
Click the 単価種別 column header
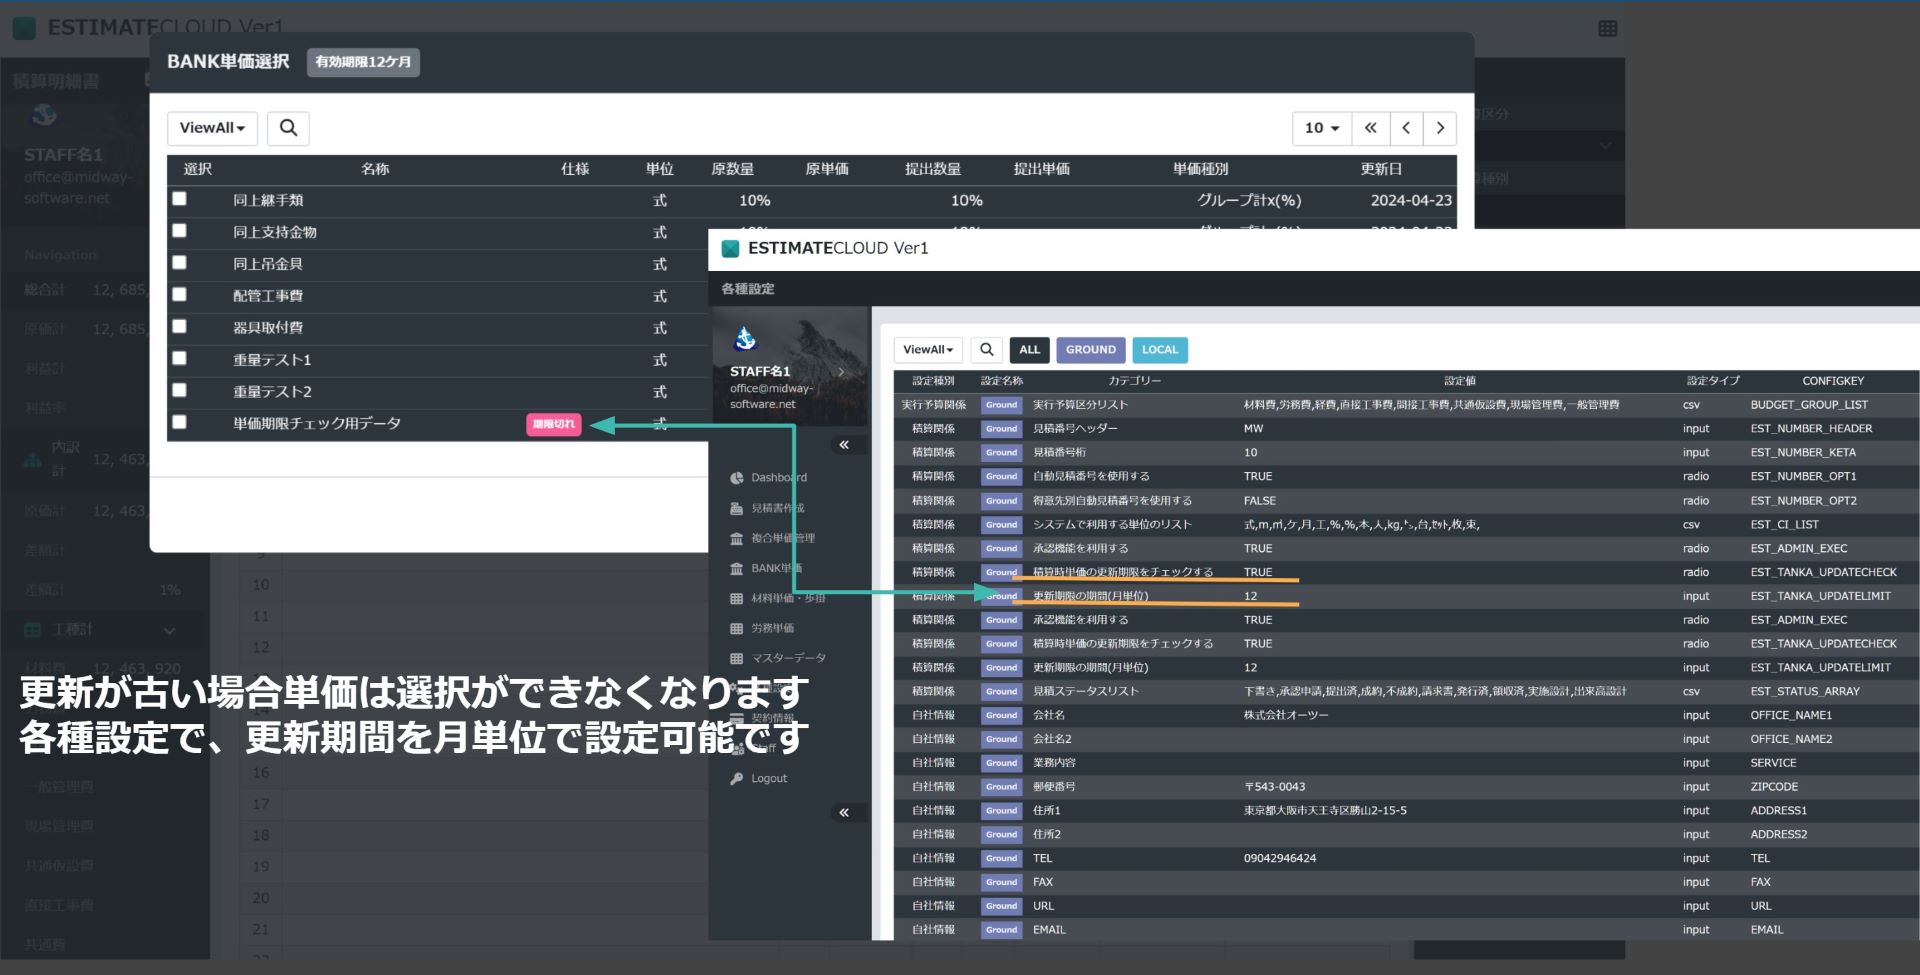(1201, 169)
